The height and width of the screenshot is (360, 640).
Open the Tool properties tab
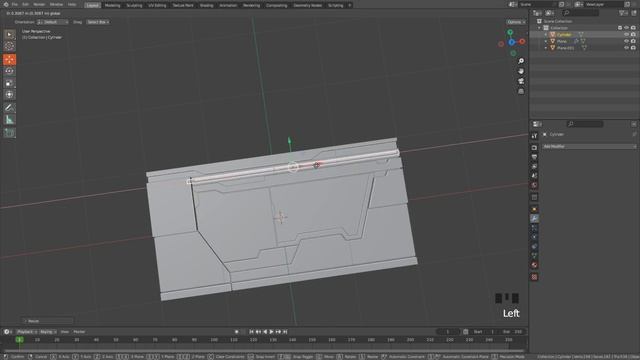[x=534, y=136]
